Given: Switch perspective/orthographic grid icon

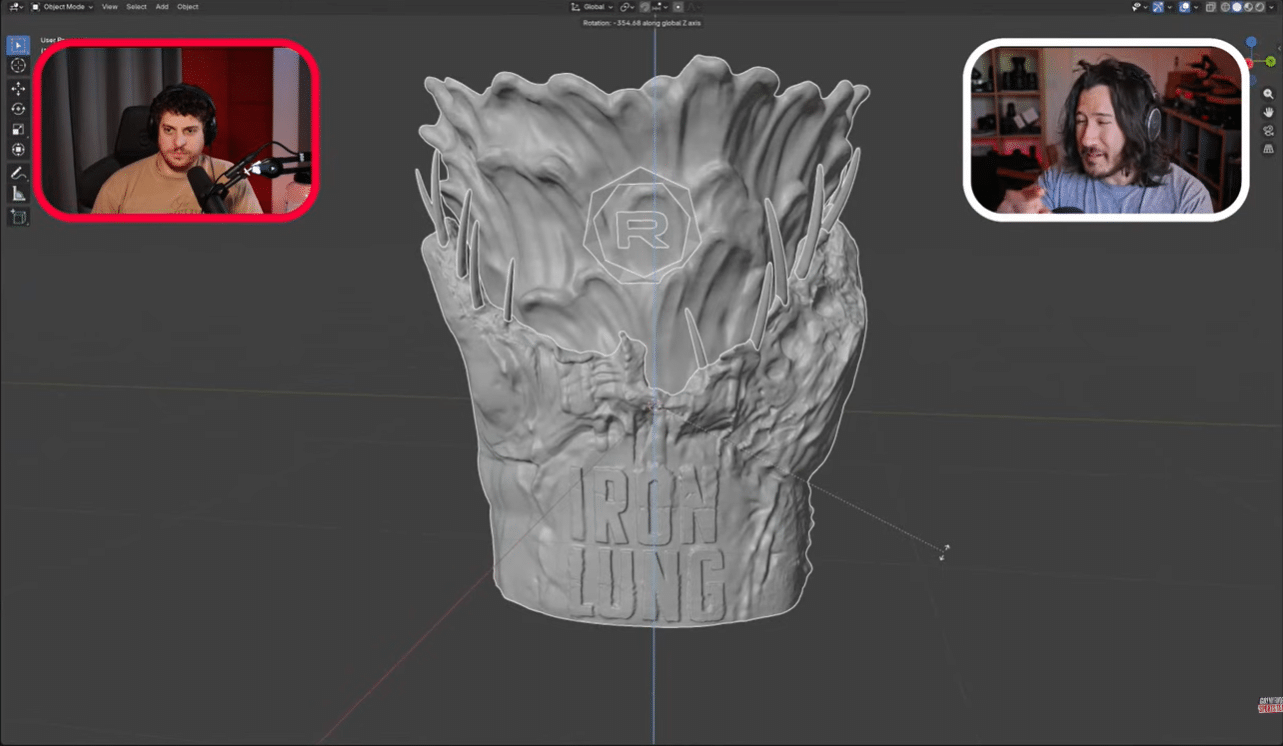Looking at the screenshot, I should [1268, 148].
